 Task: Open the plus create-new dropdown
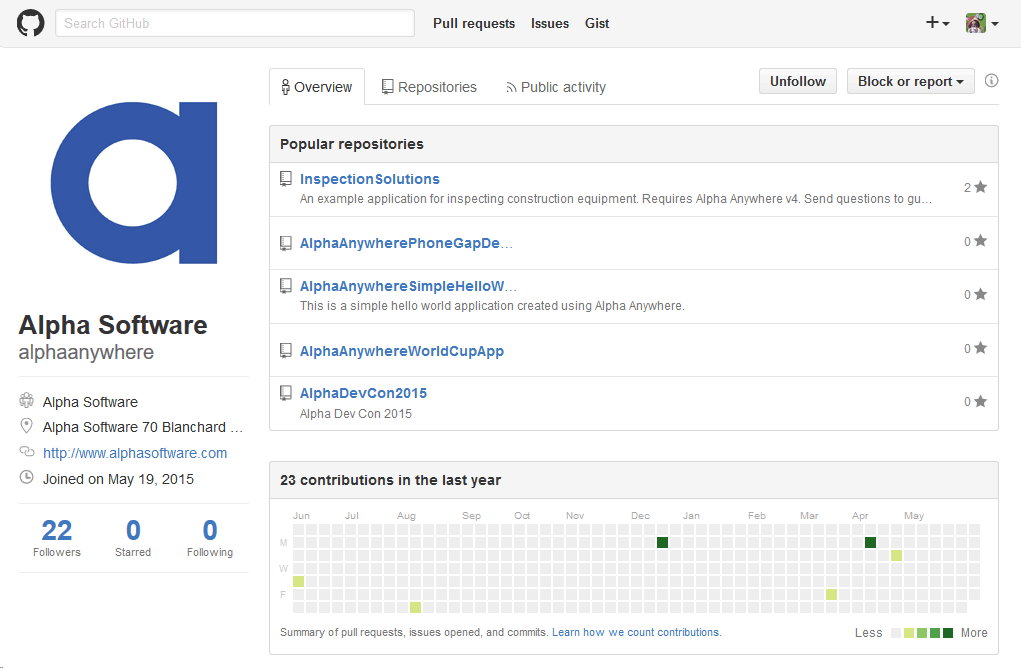click(x=937, y=23)
